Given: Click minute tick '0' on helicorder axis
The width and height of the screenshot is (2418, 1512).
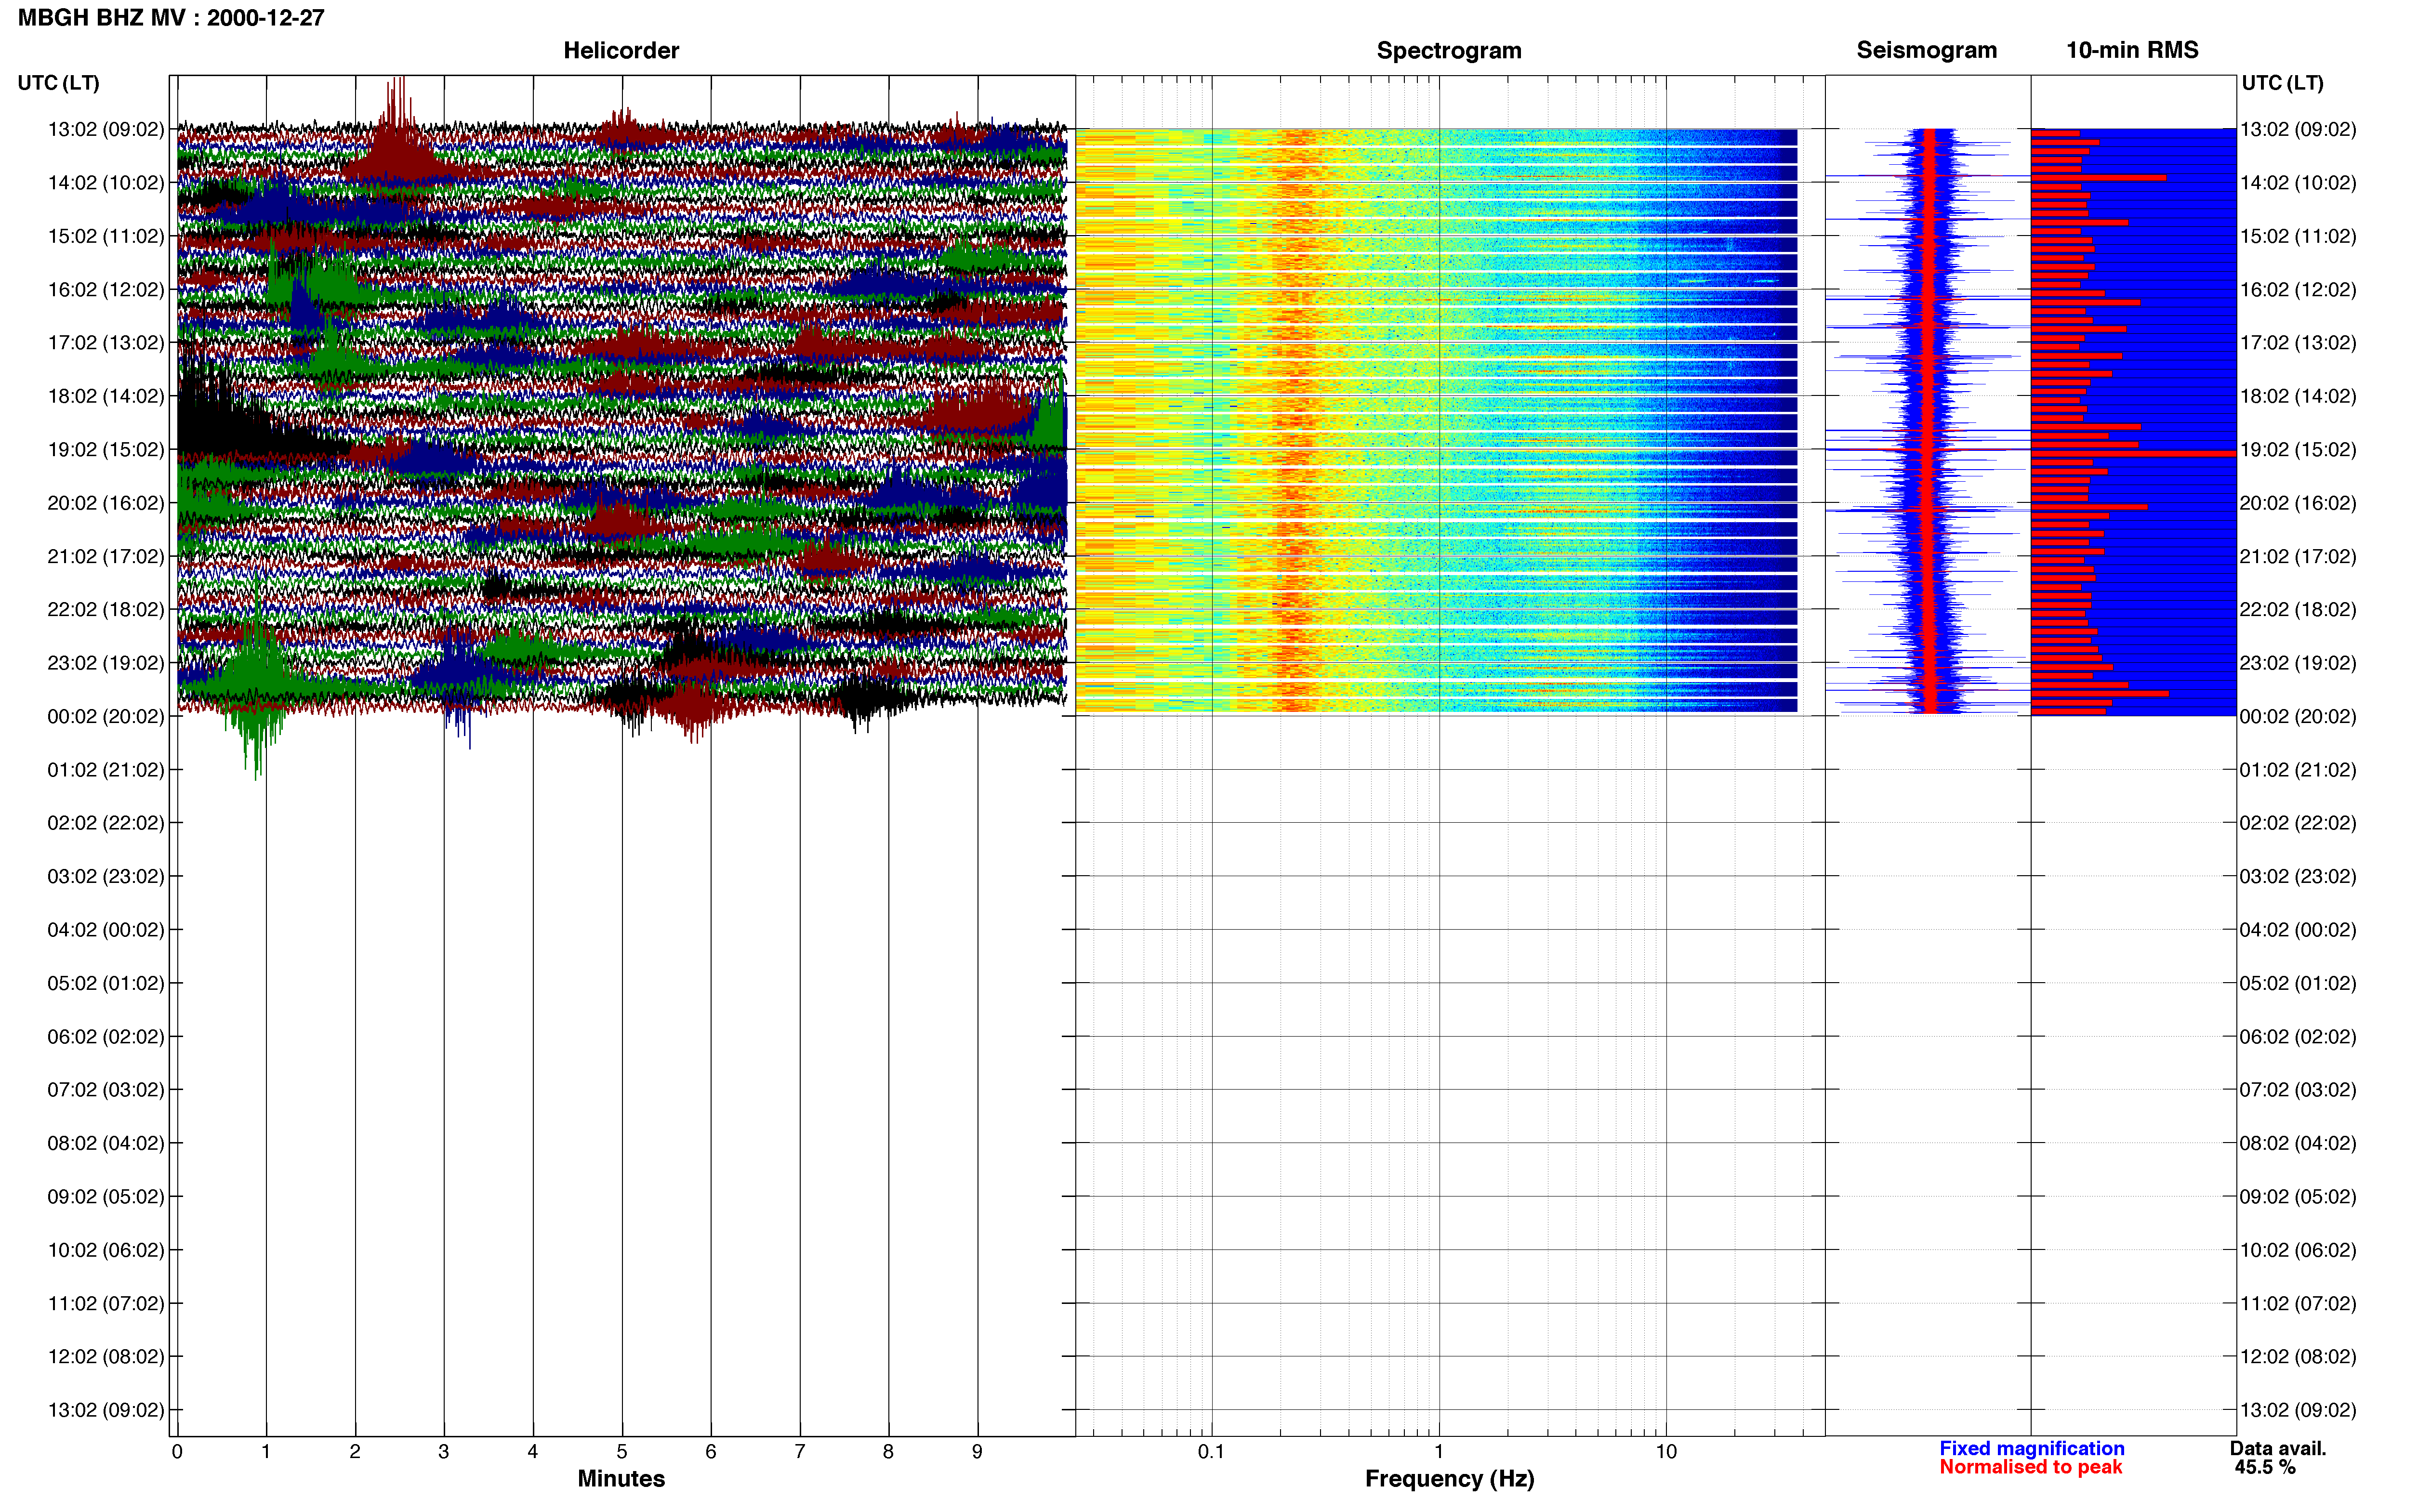Looking at the screenshot, I should click(177, 1452).
